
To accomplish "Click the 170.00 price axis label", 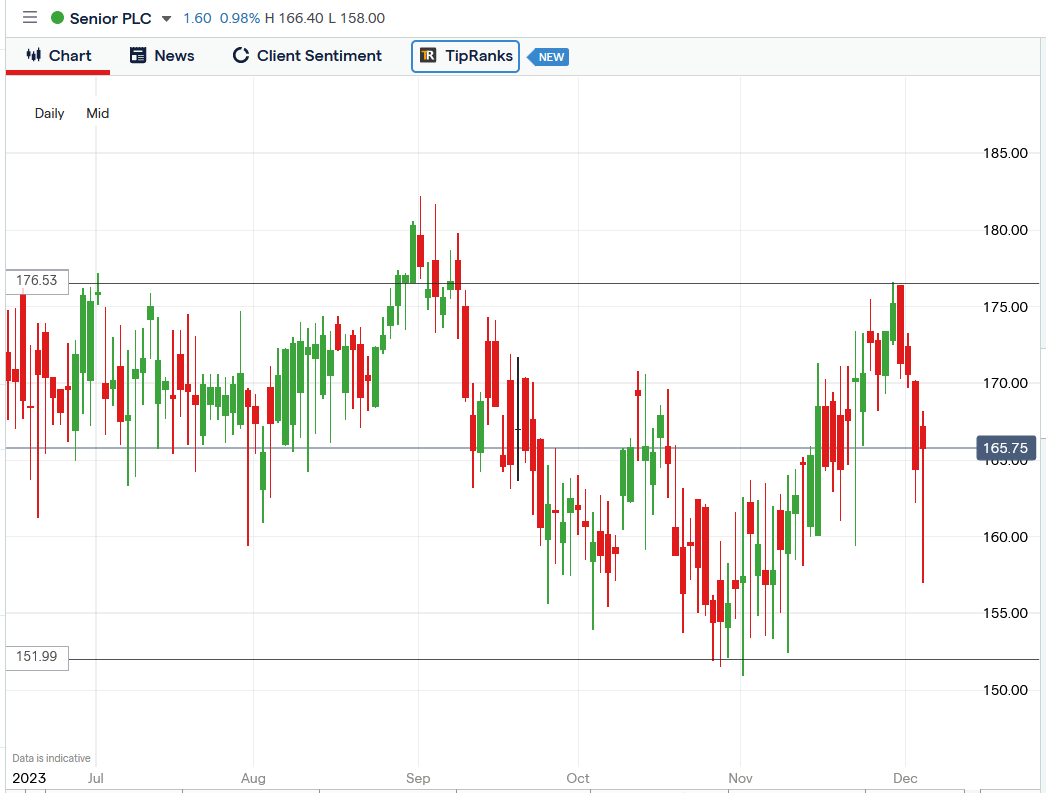I will tap(1005, 383).
